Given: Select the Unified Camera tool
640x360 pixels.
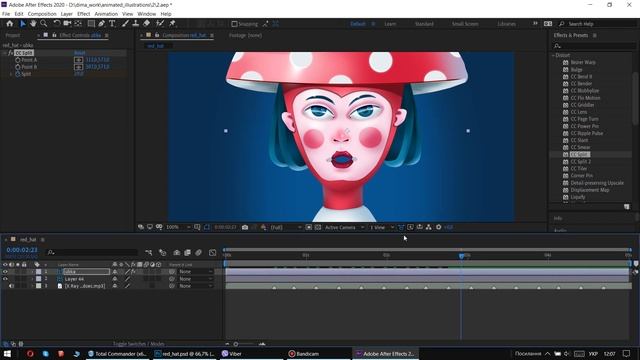Looking at the screenshot, I should [x=67, y=24].
